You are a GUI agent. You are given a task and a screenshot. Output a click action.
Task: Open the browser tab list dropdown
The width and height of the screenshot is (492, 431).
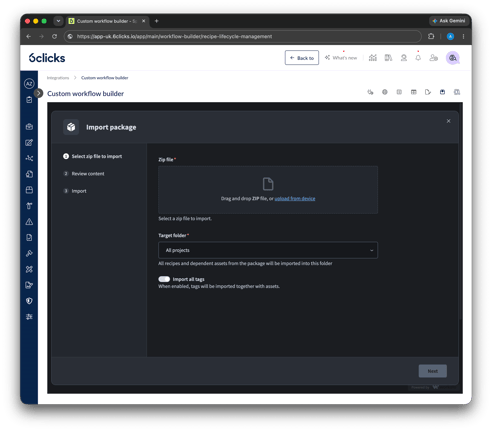[x=58, y=21]
